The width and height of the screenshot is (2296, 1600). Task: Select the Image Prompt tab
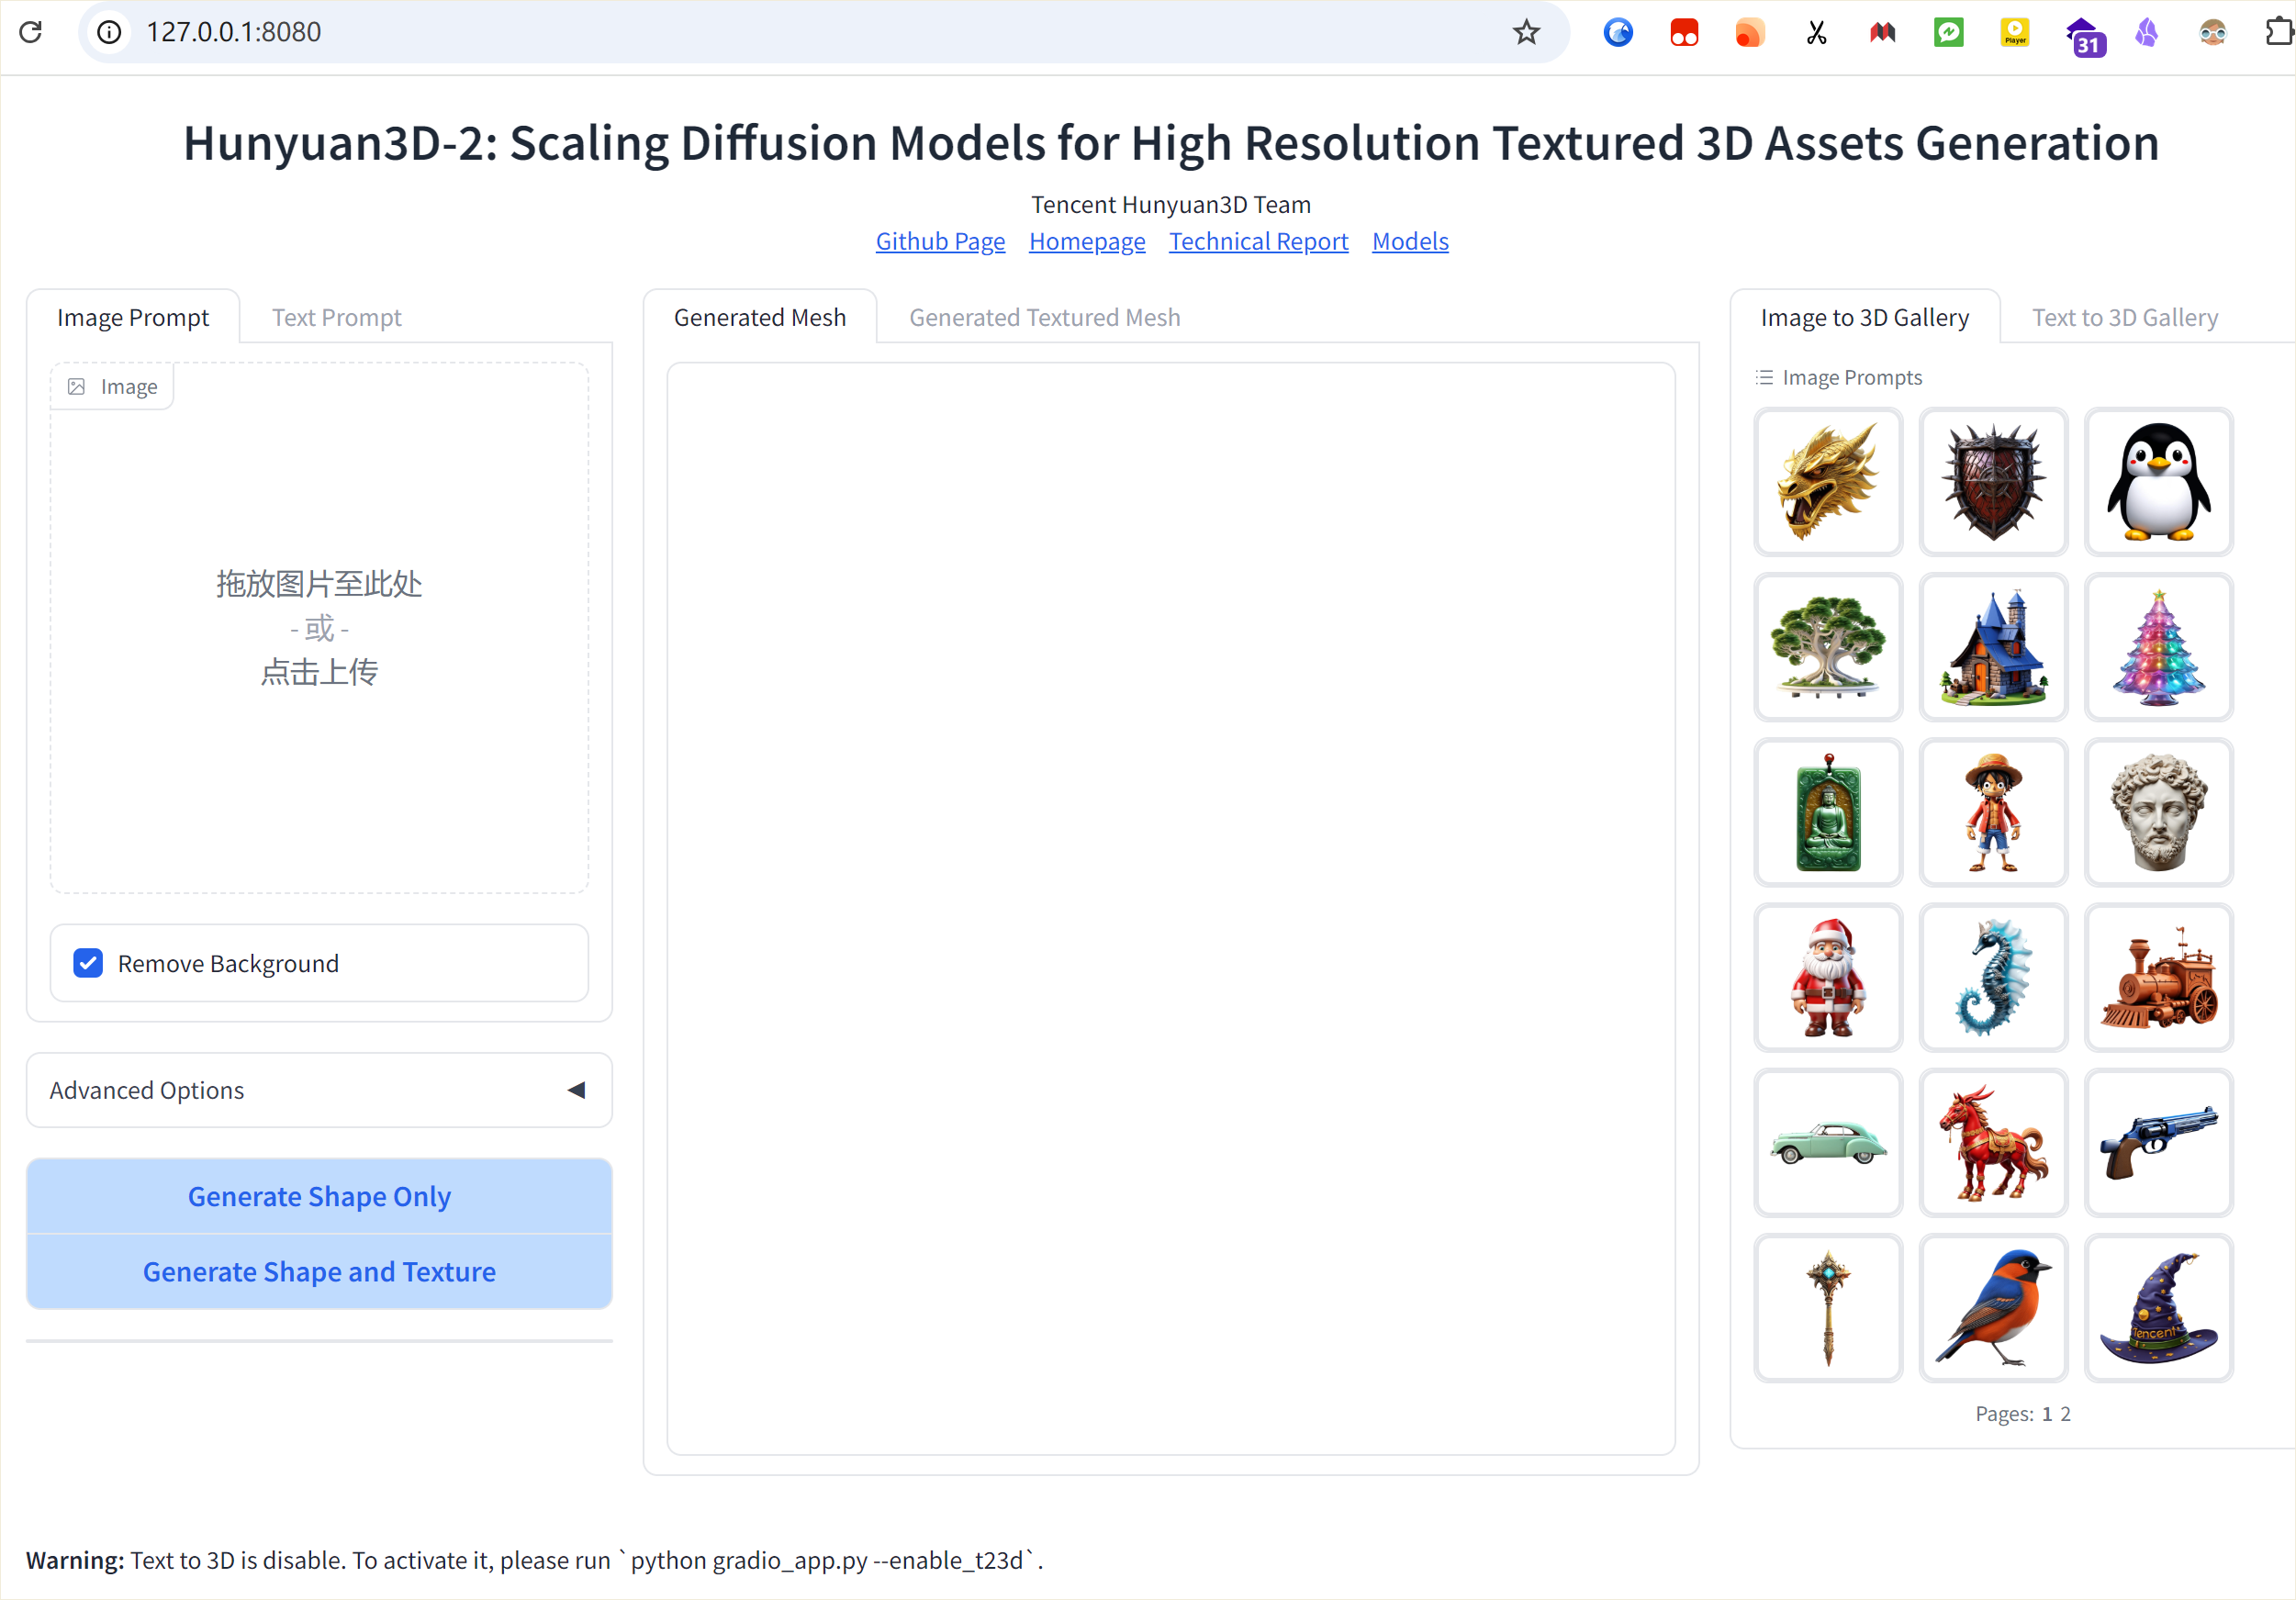(x=133, y=317)
